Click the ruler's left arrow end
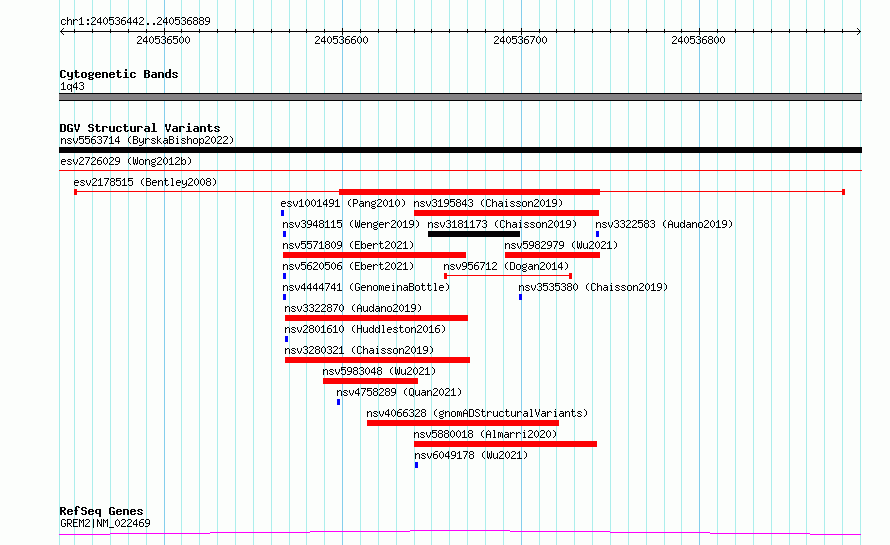Viewport: 890px width, 545px height. point(62,32)
